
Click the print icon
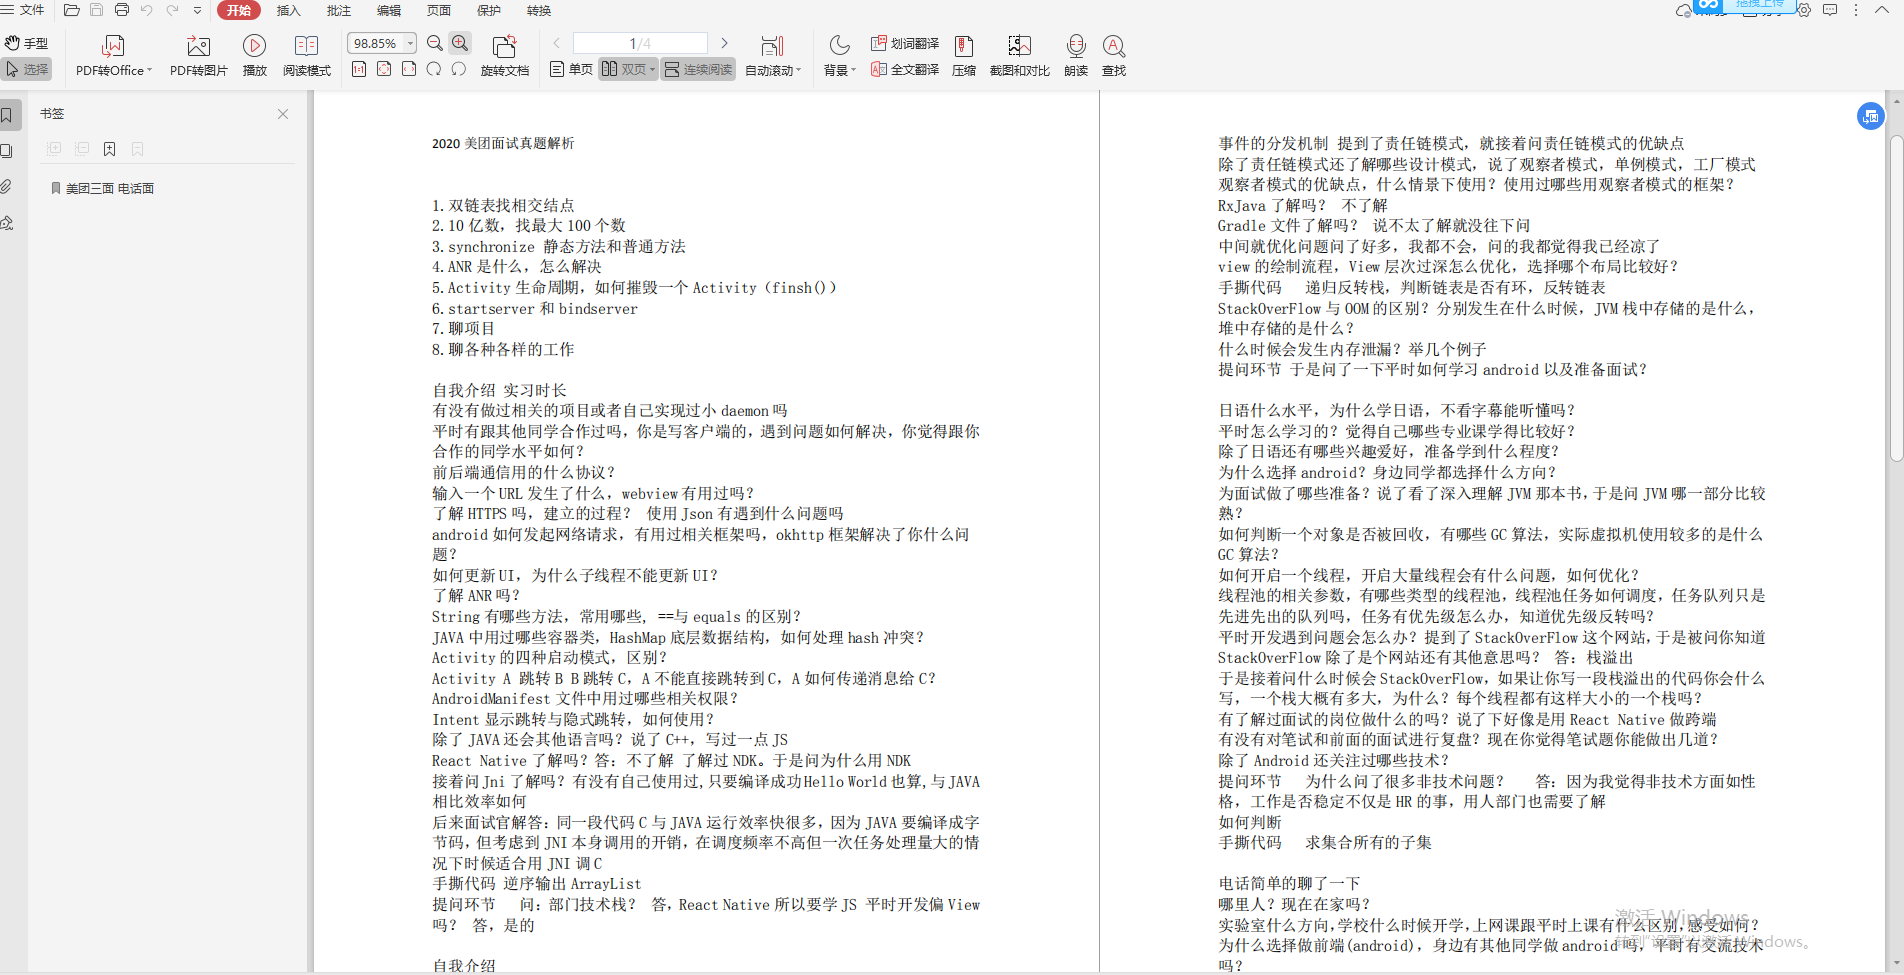click(x=122, y=10)
